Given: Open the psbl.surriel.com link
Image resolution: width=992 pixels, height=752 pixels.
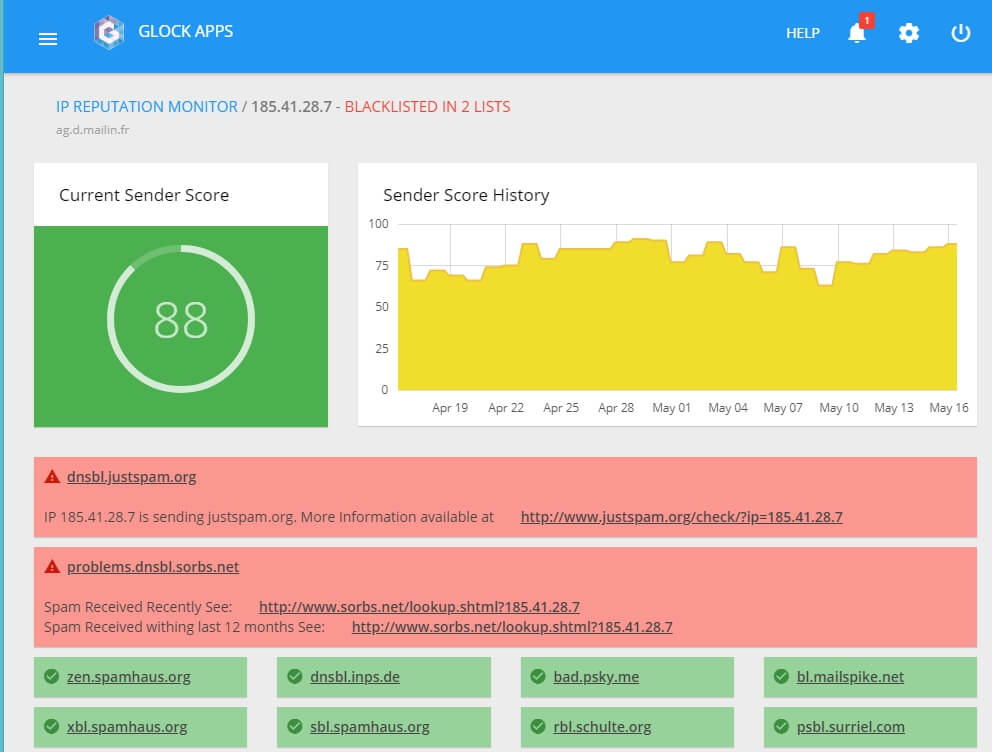Looking at the screenshot, I should tap(850, 727).
